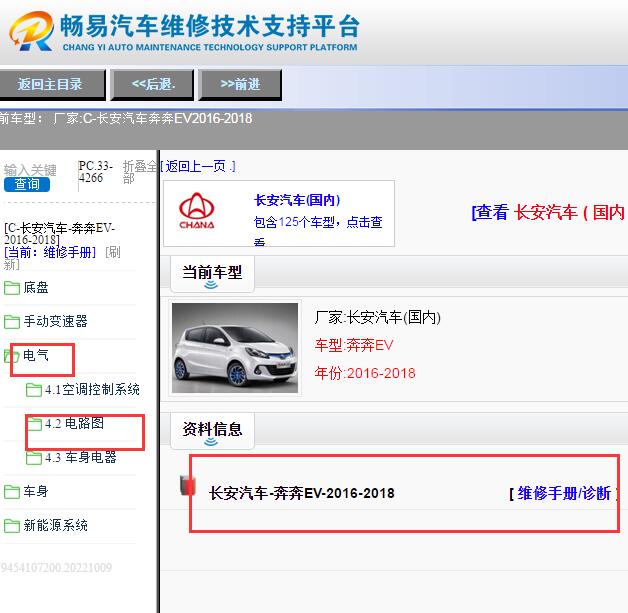Click 折叠全部 to collapse all

139,172
